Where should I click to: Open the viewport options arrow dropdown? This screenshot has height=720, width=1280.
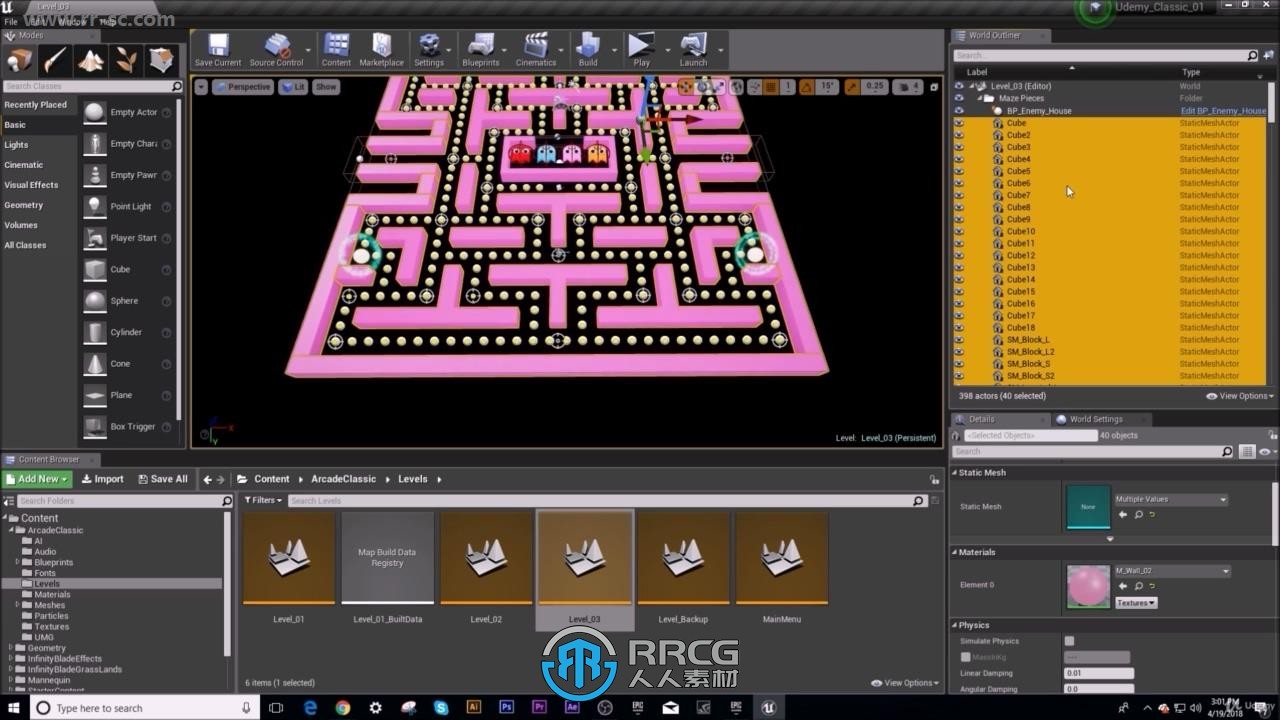tap(201, 87)
